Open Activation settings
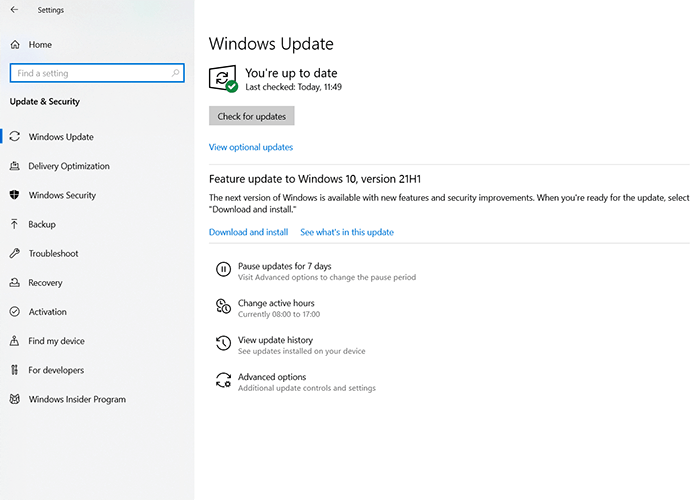The height and width of the screenshot is (500, 700). [x=47, y=312]
